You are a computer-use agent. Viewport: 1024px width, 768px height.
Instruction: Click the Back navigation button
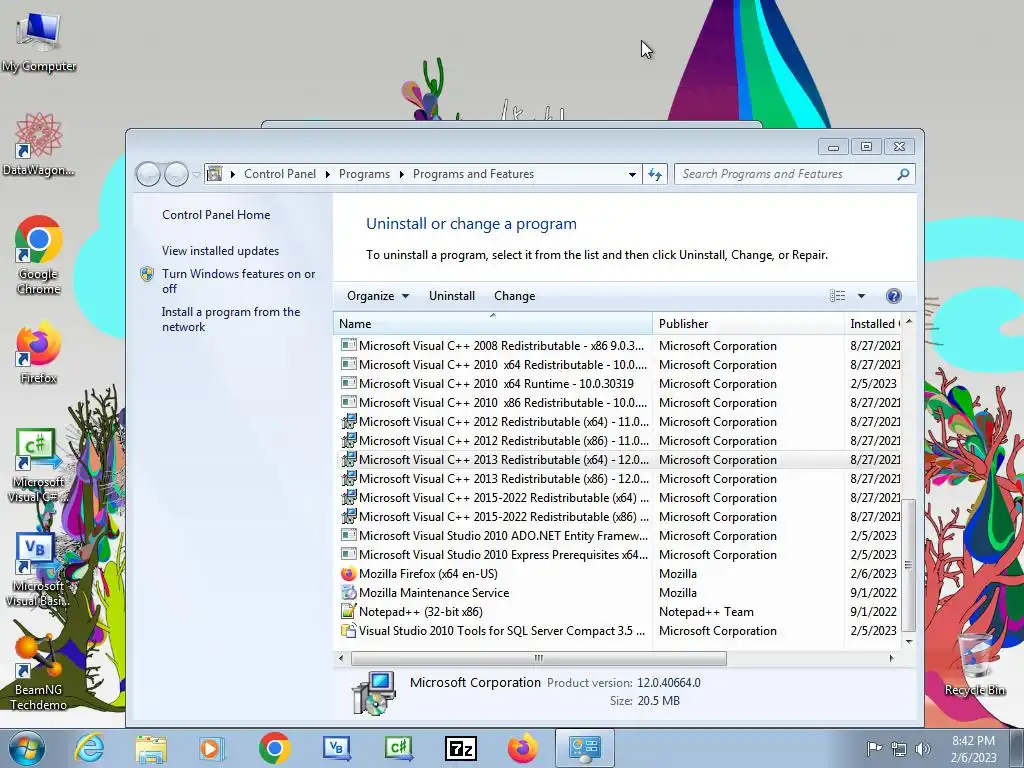[148, 174]
